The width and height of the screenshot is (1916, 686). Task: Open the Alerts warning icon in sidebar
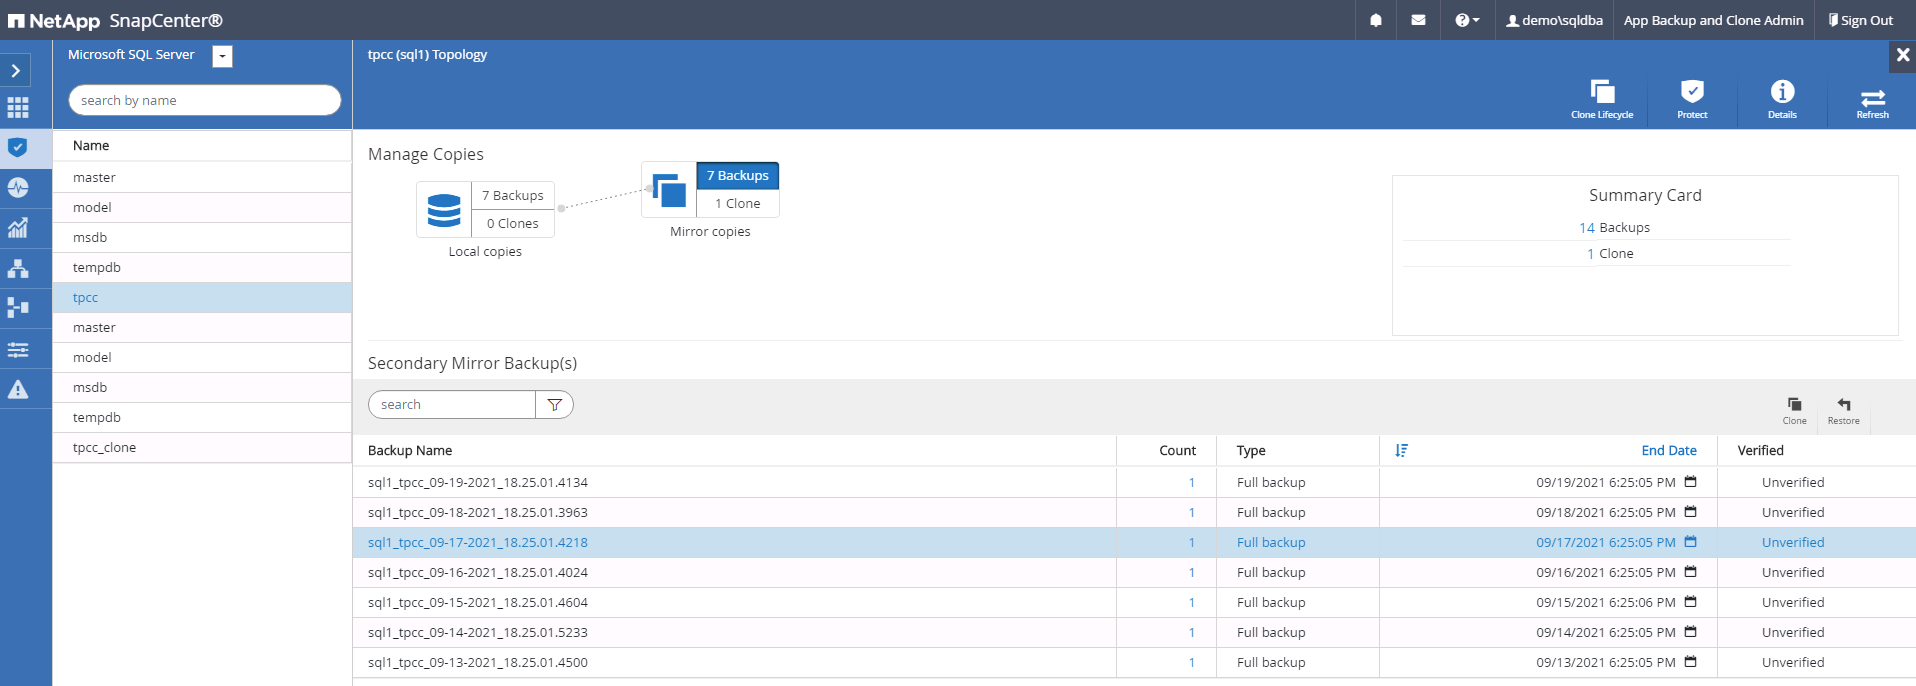click(x=18, y=390)
